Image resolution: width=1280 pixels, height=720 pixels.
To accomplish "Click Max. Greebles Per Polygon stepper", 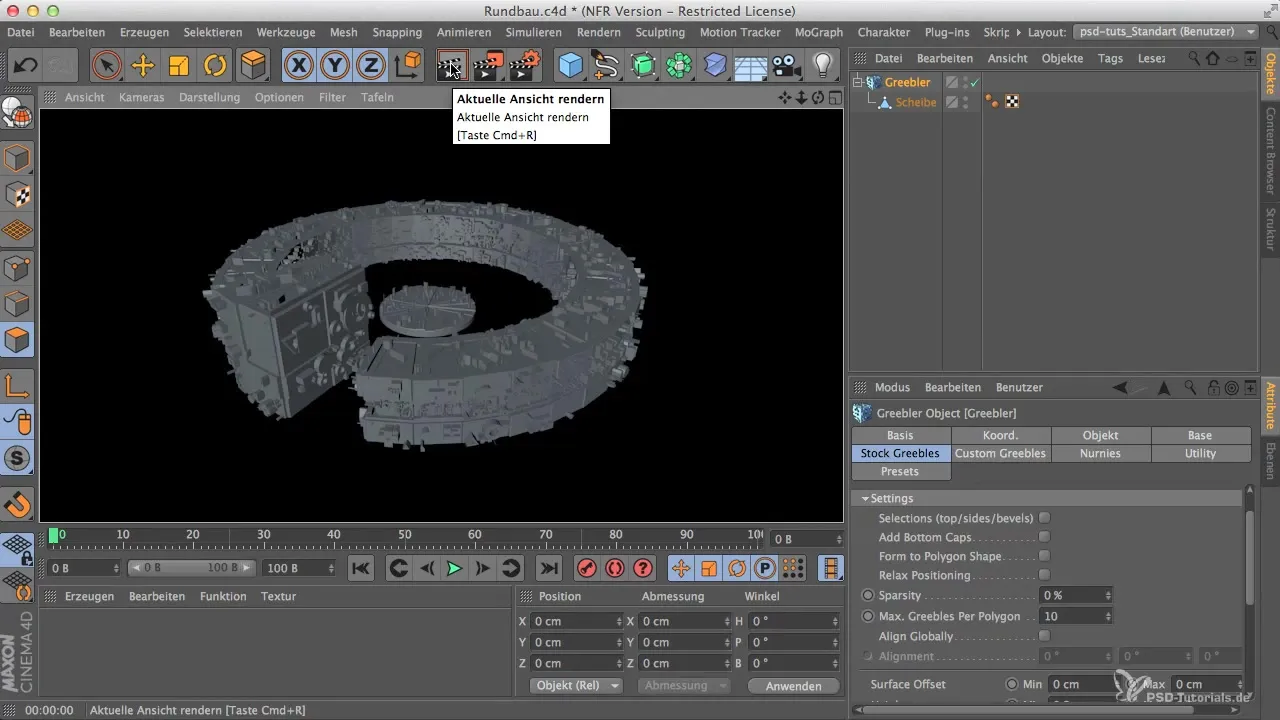I will click(1108, 616).
